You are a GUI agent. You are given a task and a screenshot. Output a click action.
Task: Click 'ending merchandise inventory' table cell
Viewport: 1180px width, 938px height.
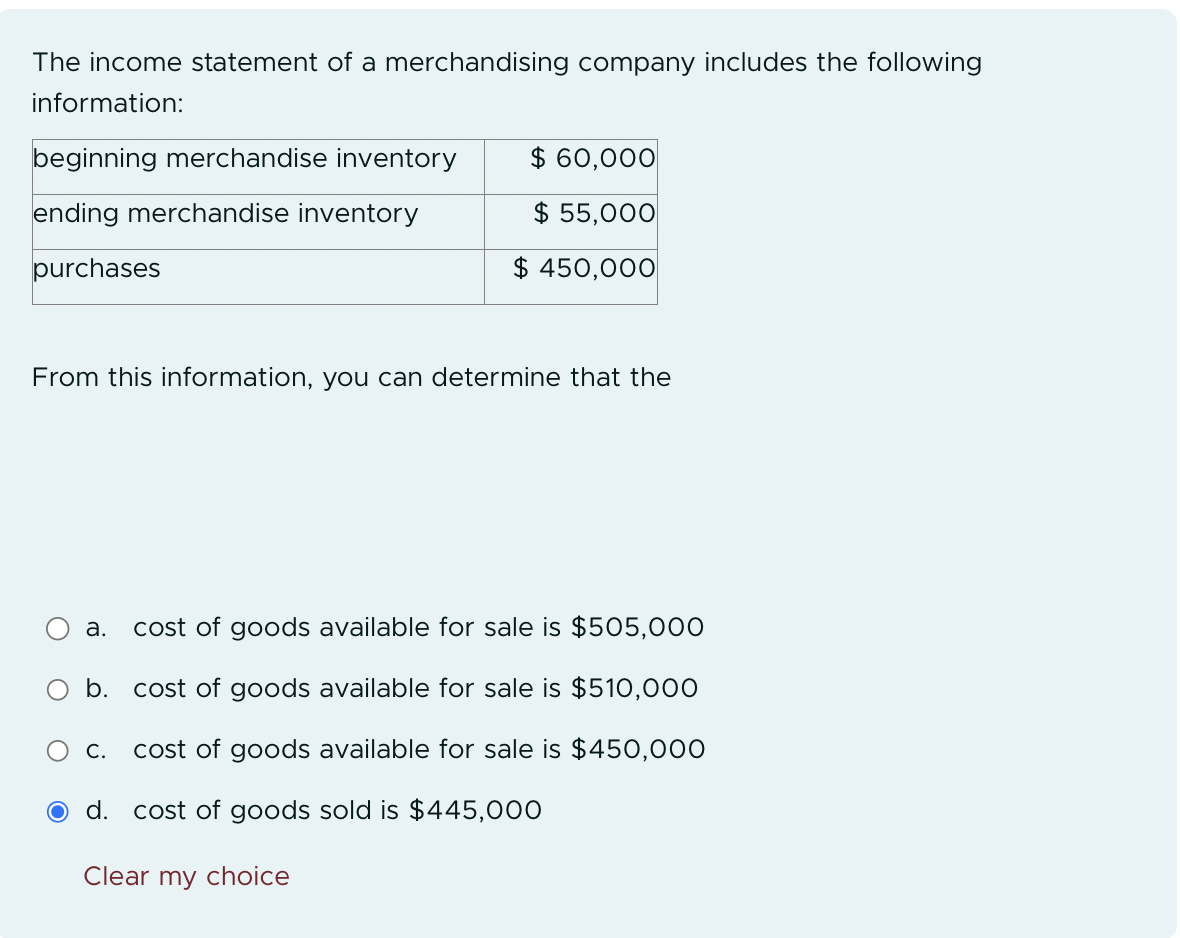258,222
